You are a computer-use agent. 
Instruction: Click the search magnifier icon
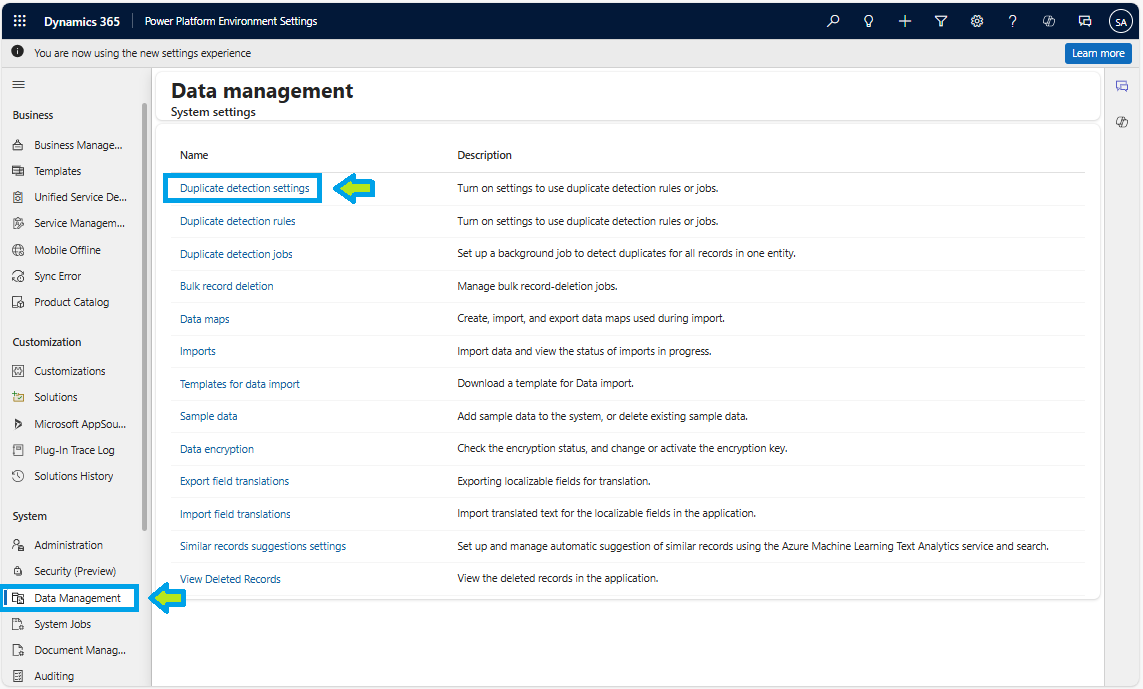833,21
